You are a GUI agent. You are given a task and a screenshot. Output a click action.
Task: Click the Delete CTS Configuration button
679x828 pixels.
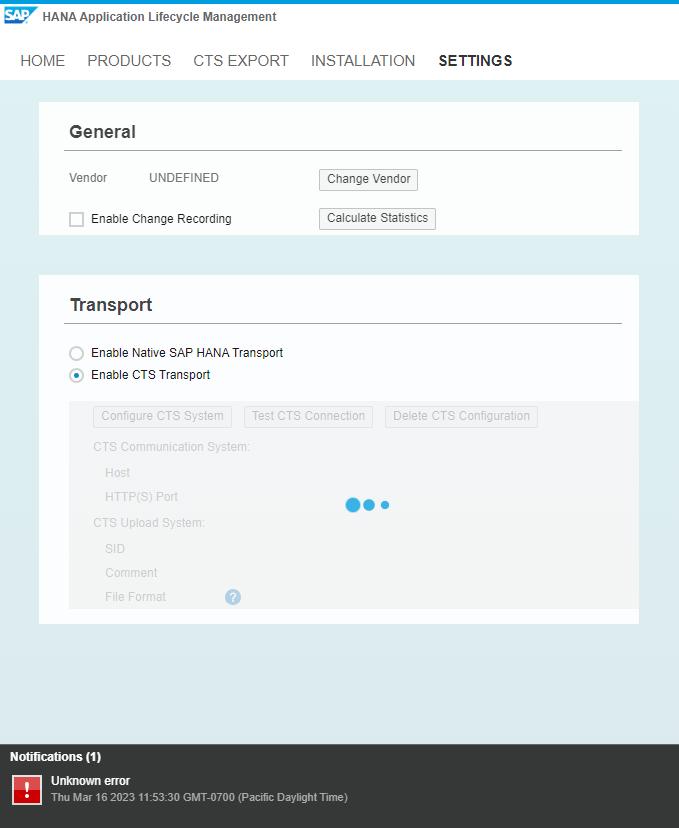coord(461,417)
